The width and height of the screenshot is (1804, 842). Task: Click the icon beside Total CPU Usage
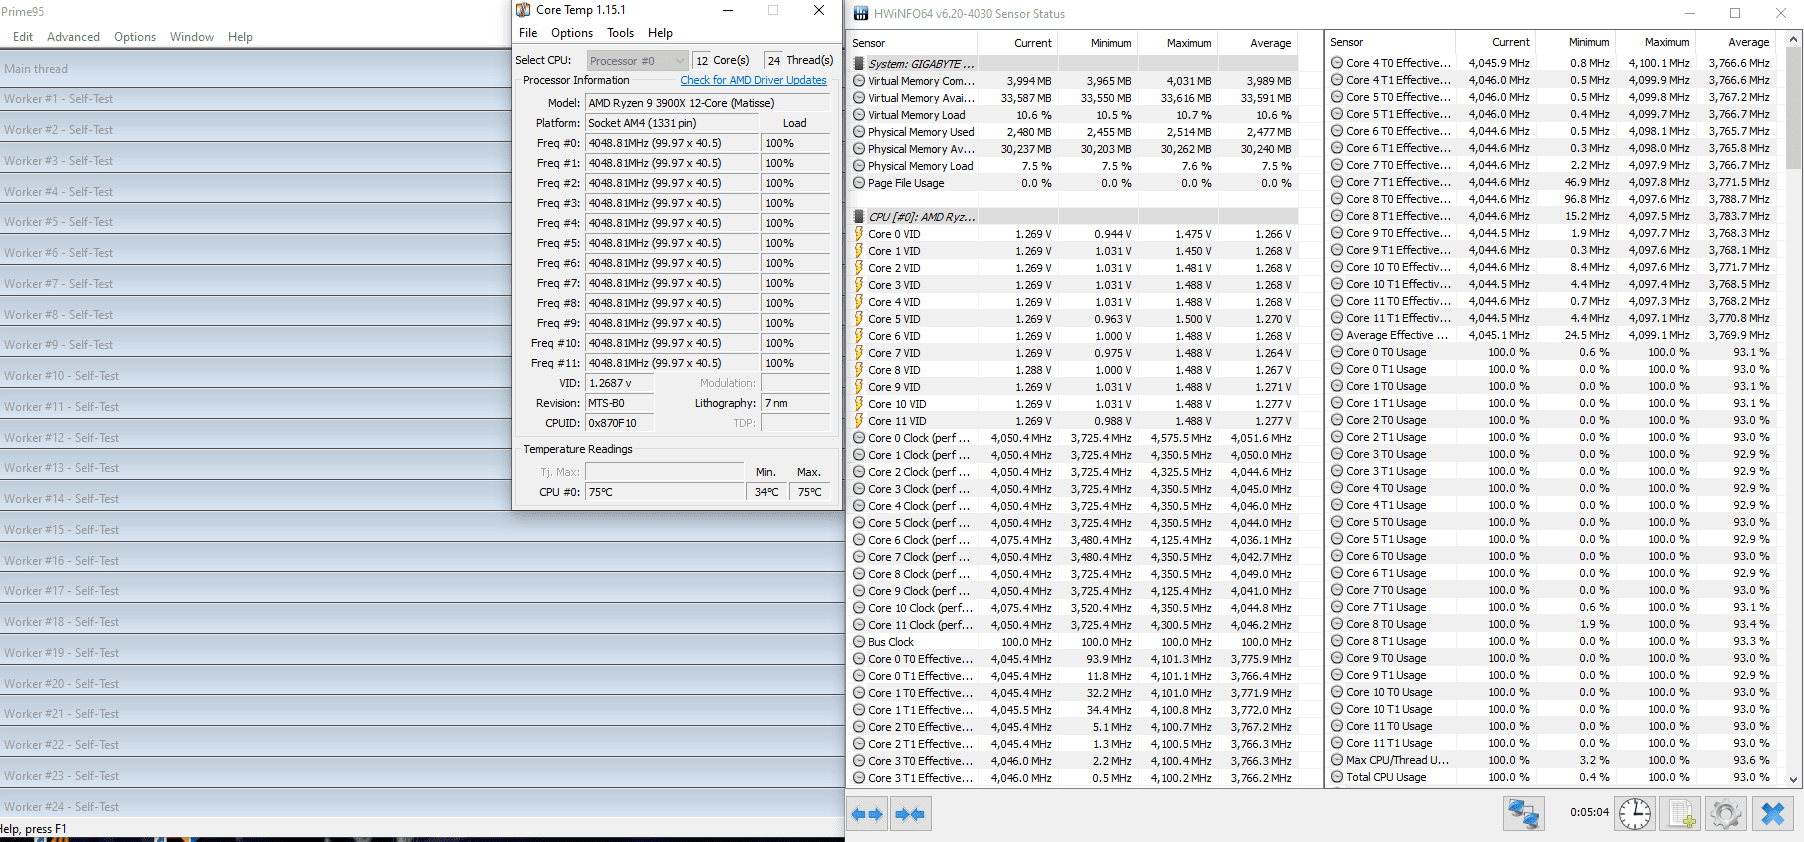click(1337, 777)
